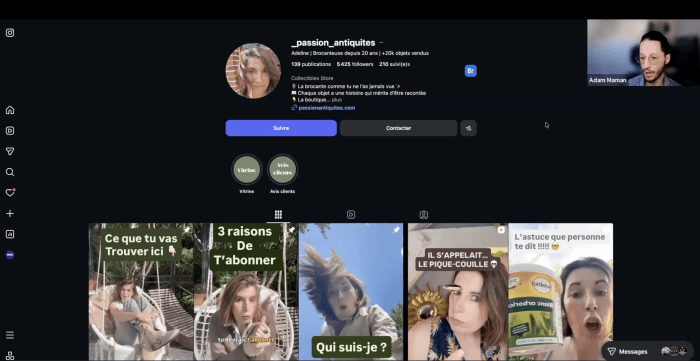Switch to tagged posts tab
Viewport: 700px width, 361px height.
click(x=424, y=215)
